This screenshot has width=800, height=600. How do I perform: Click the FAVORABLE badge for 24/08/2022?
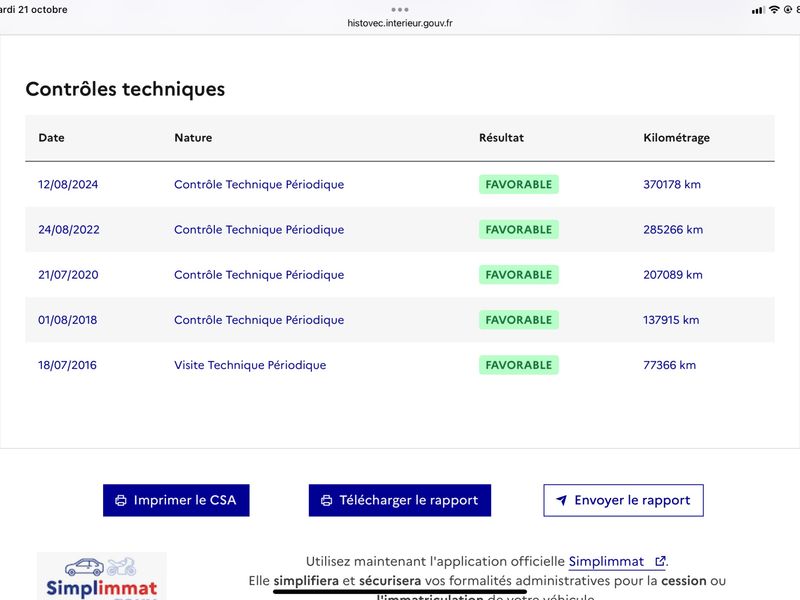coord(519,230)
